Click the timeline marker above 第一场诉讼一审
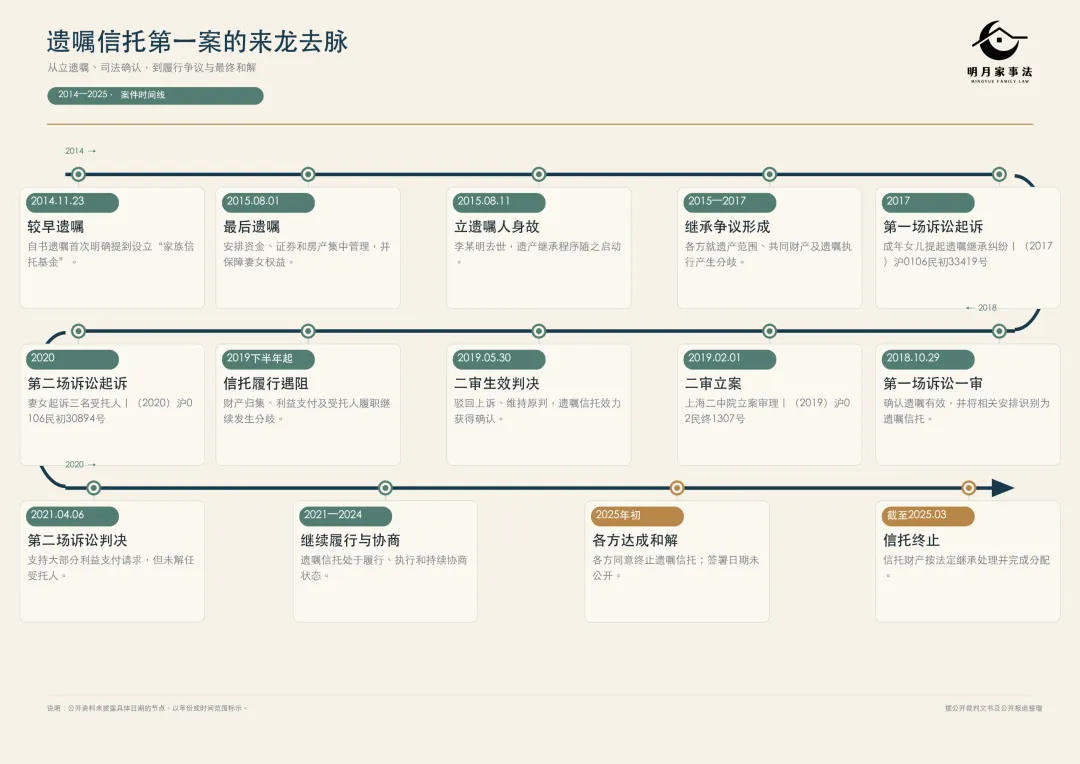 point(999,331)
